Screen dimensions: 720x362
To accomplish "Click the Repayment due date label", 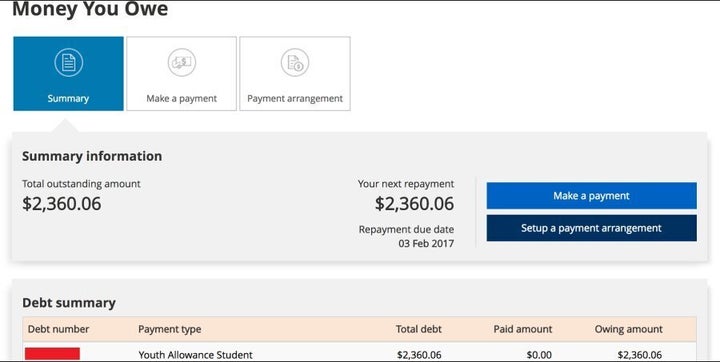I will pos(406,229).
